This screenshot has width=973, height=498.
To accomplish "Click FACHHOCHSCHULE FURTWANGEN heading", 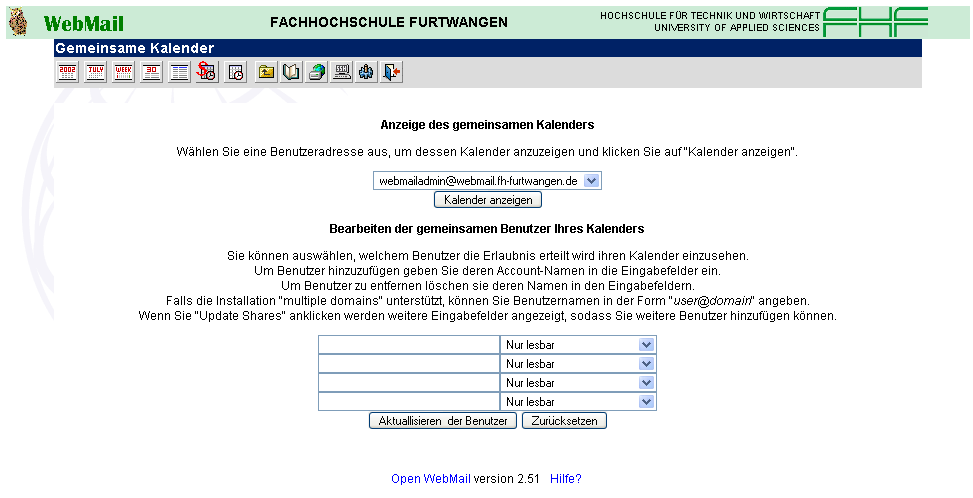I will [389, 22].
